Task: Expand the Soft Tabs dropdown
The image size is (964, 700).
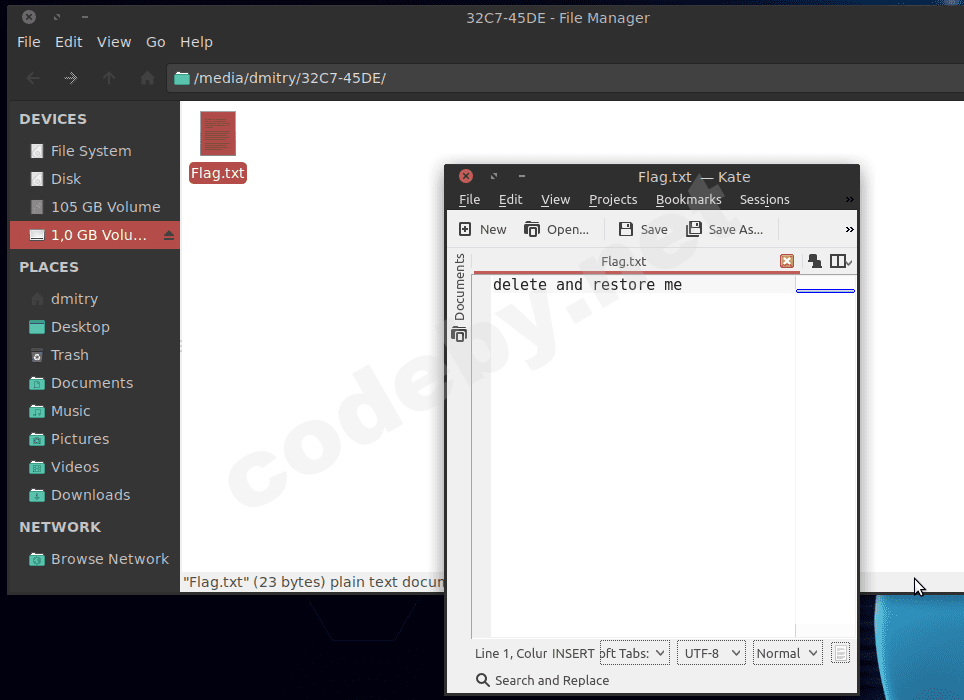Action: pos(634,652)
